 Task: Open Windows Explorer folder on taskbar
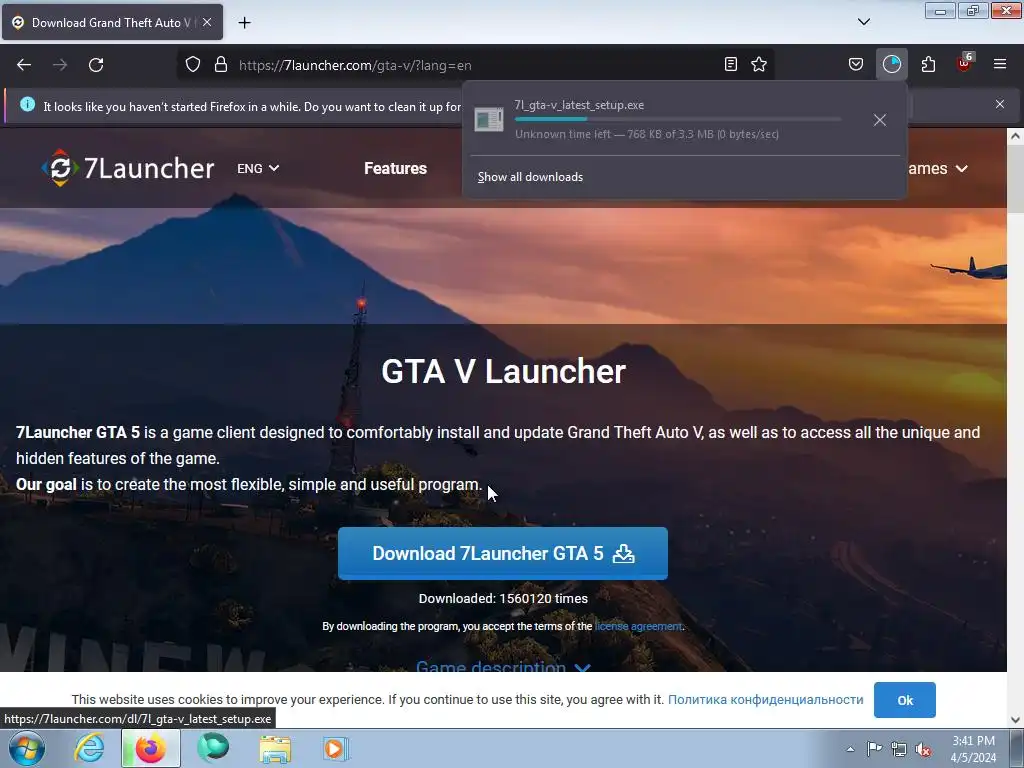click(275, 749)
